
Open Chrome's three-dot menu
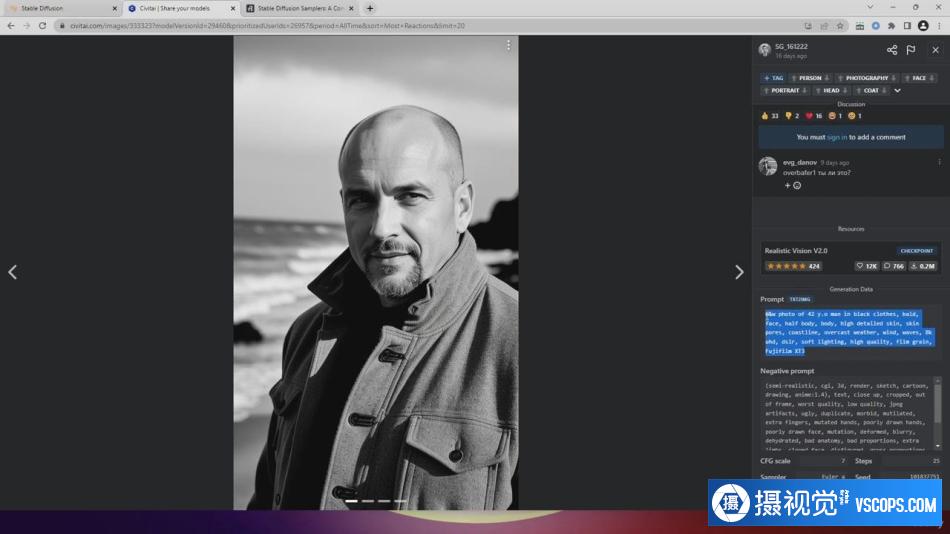click(x=939, y=26)
